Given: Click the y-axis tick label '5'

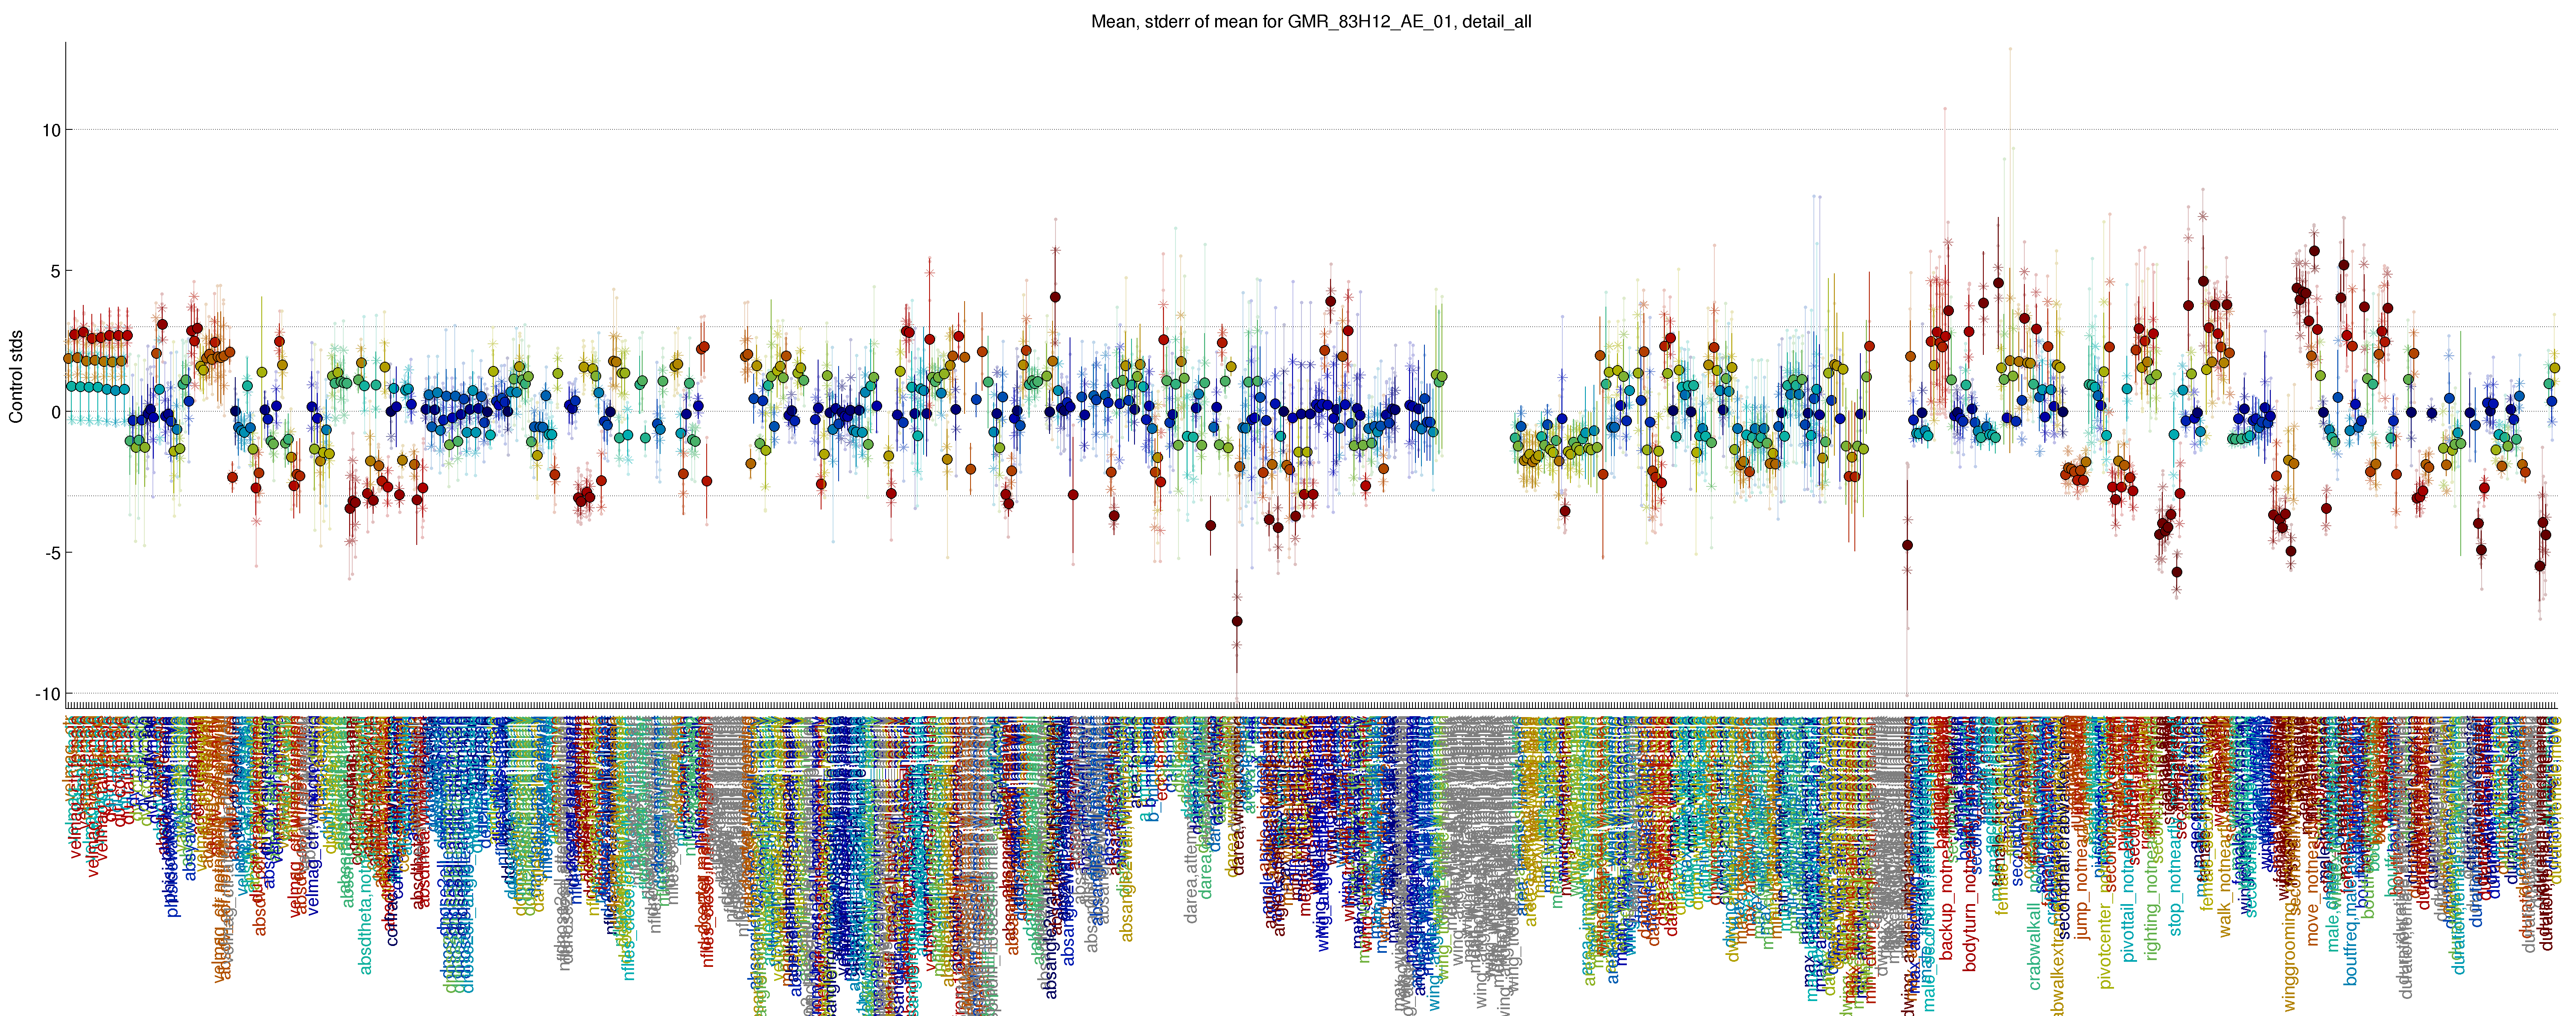Looking at the screenshot, I should coord(56,271).
